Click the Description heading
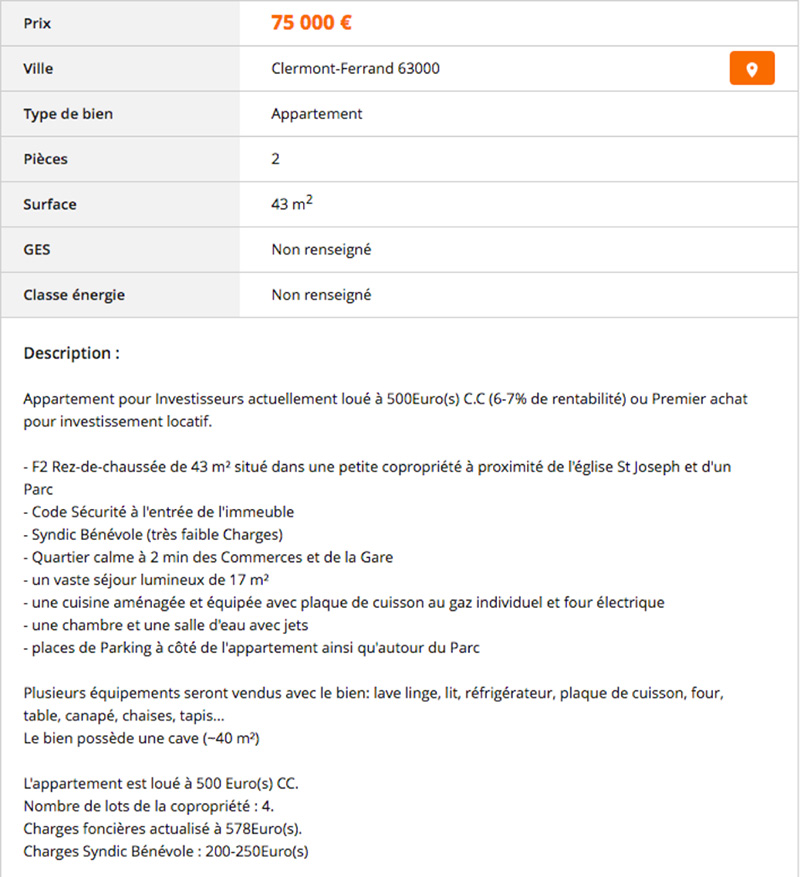The width and height of the screenshot is (800, 877). 72,353
